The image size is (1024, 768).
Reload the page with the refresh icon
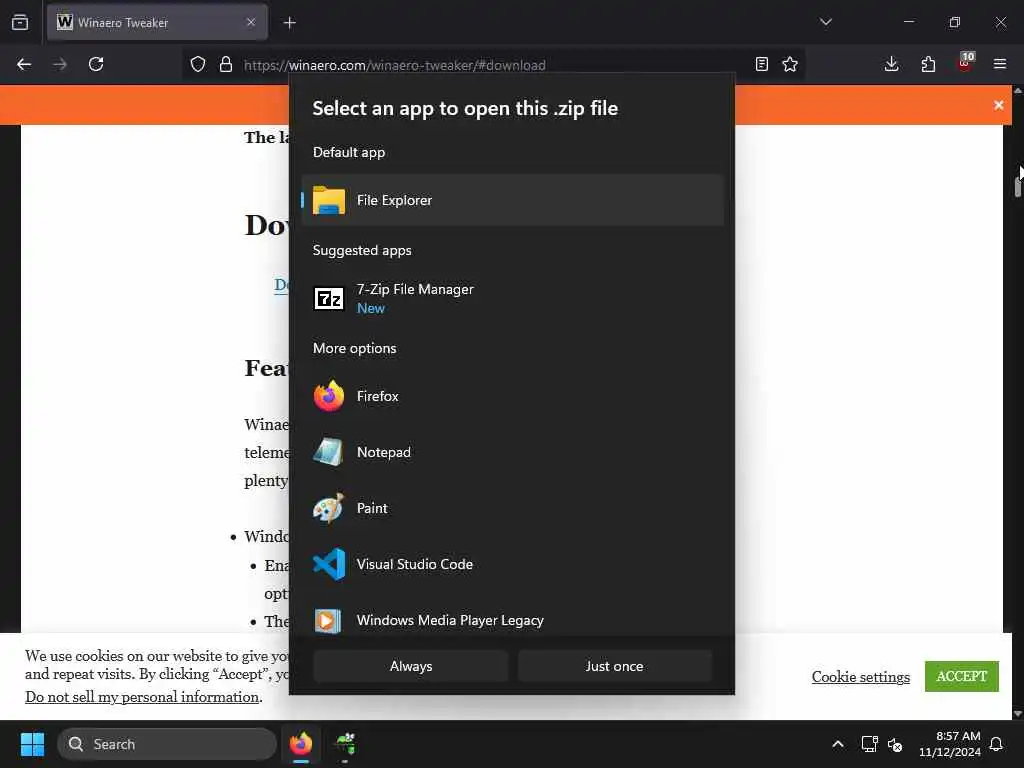point(96,64)
